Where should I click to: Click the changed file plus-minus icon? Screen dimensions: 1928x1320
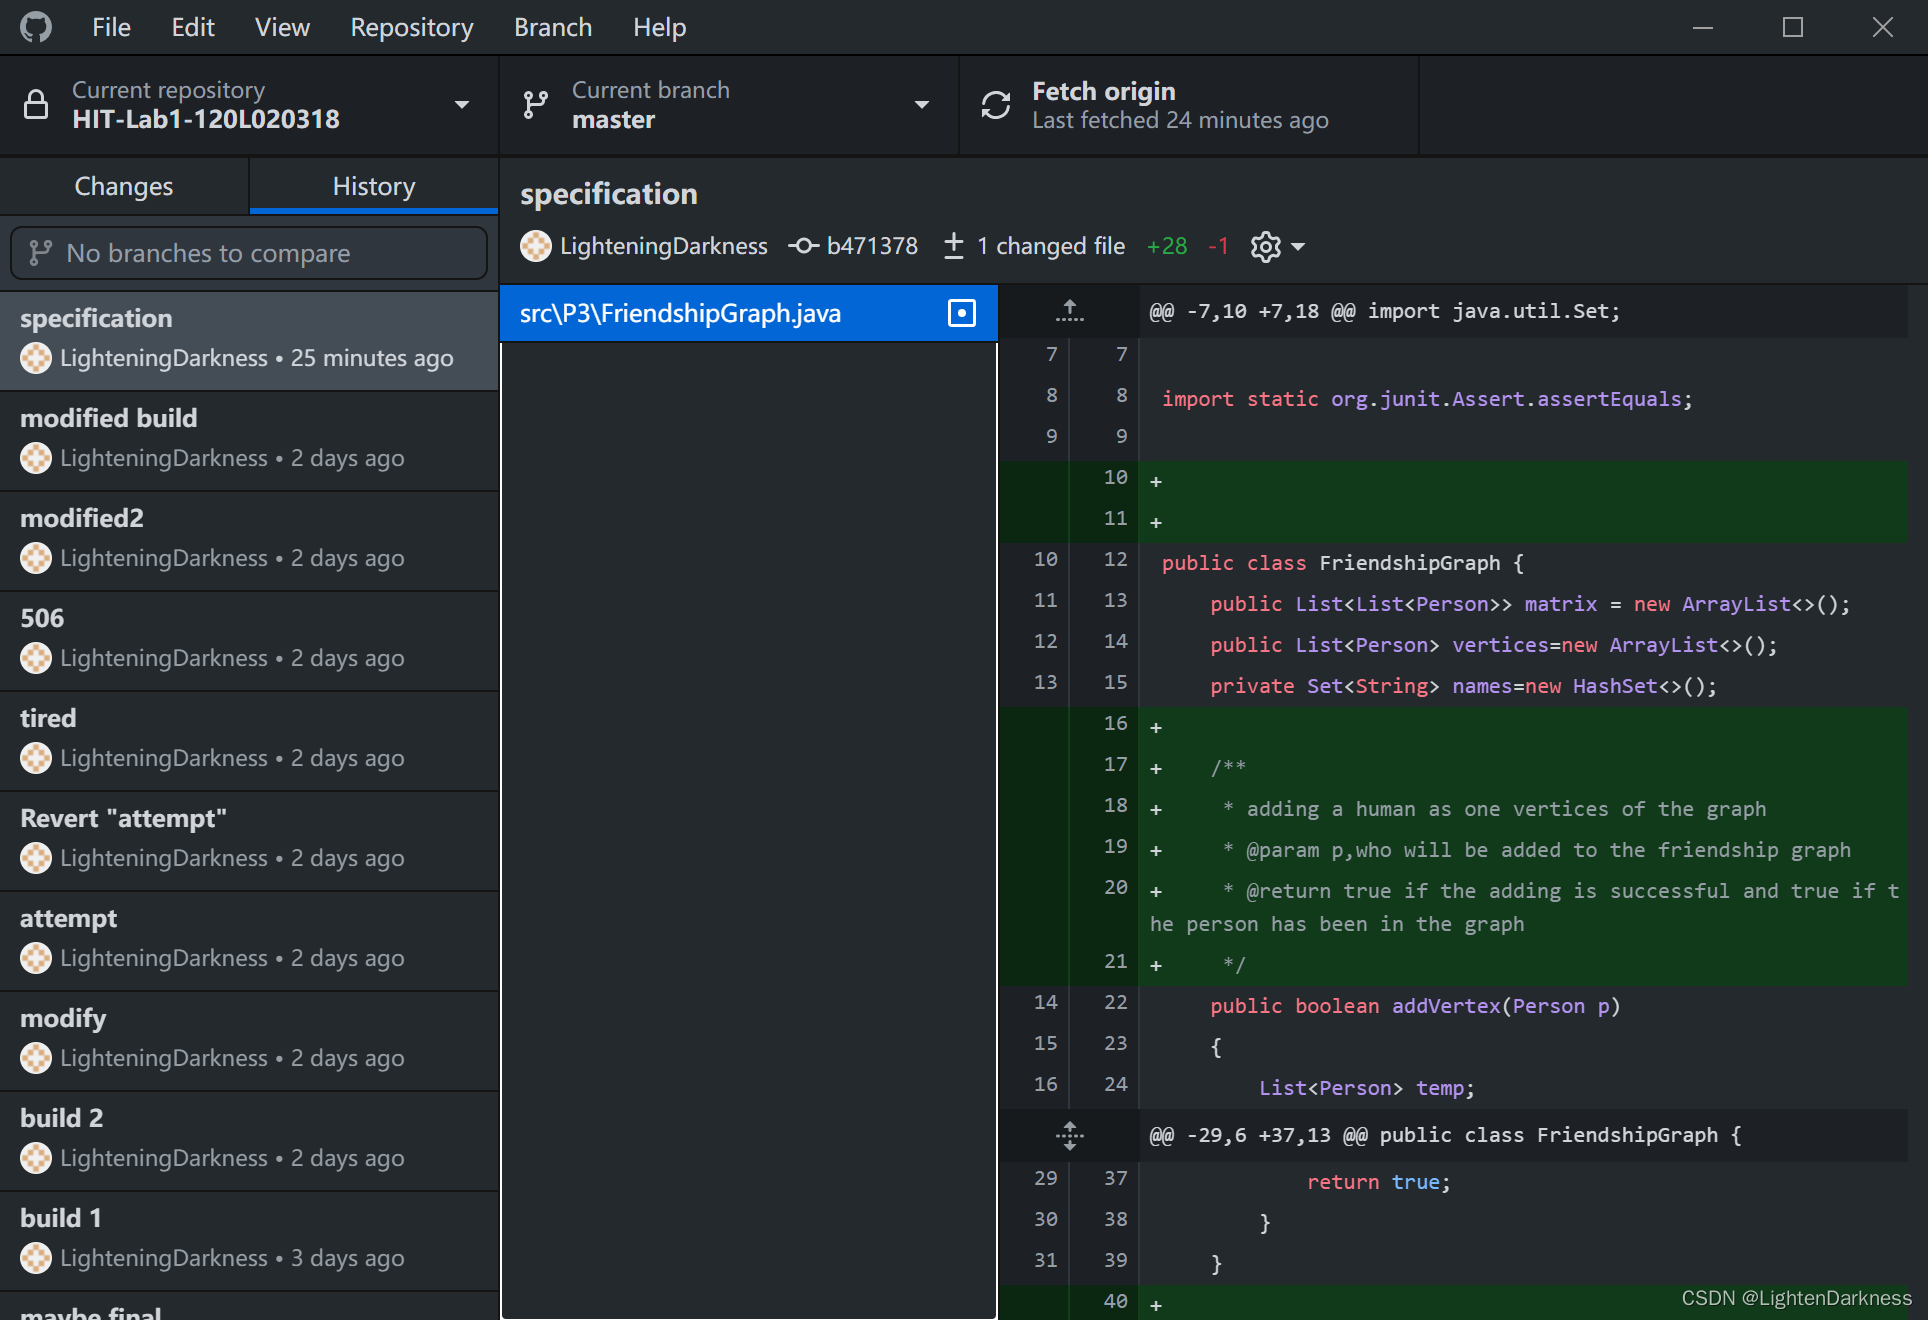[953, 246]
